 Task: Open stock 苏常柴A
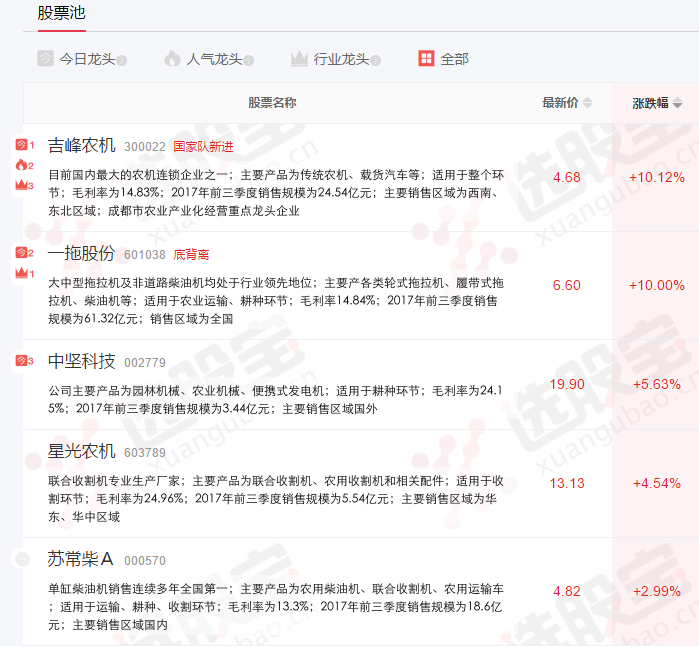click(x=81, y=560)
